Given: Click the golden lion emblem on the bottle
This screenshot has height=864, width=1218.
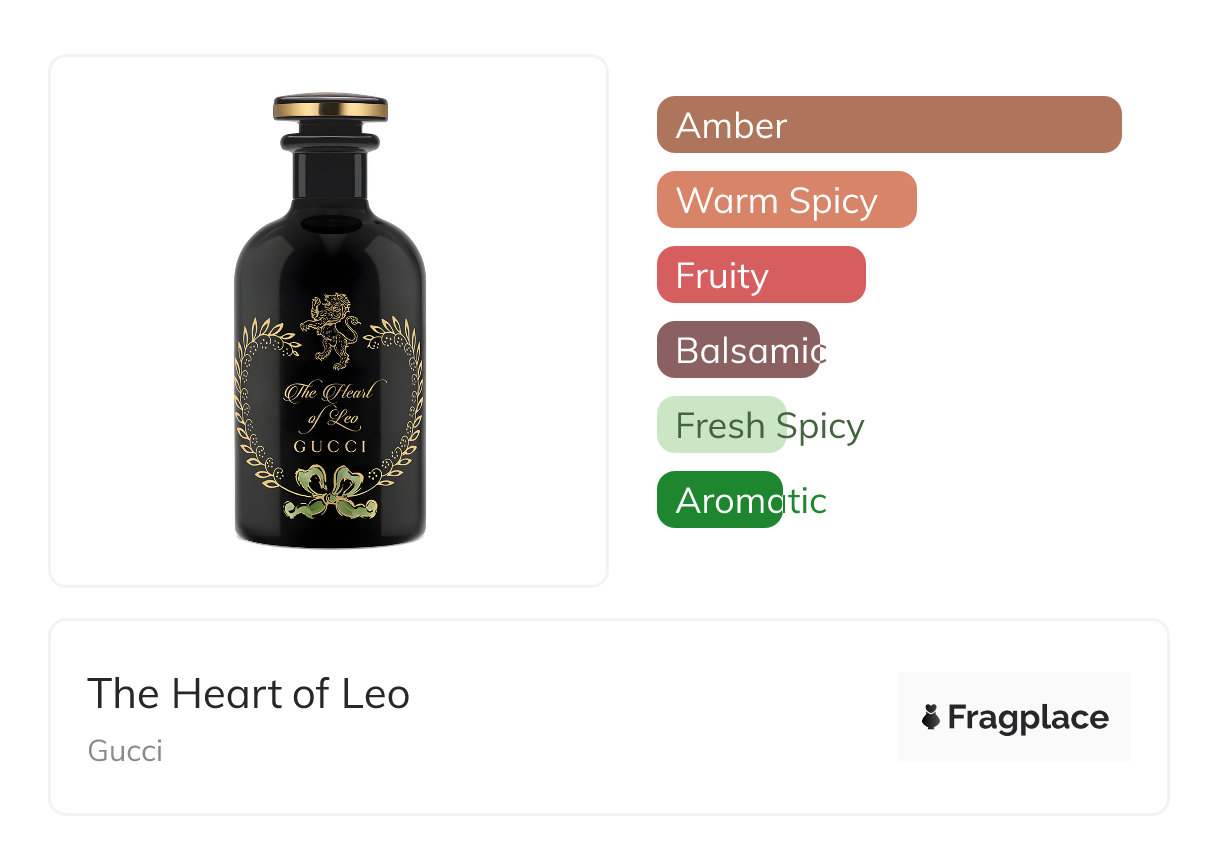Looking at the screenshot, I should click(x=330, y=330).
